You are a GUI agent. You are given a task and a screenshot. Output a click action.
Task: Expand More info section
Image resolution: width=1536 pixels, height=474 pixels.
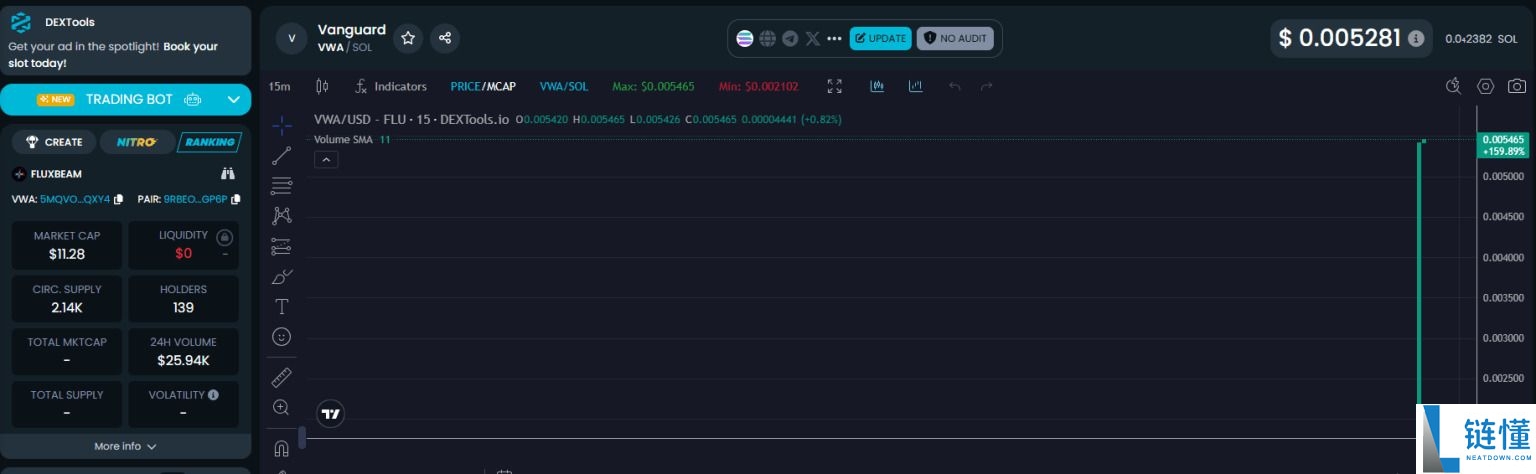[x=125, y=447]
